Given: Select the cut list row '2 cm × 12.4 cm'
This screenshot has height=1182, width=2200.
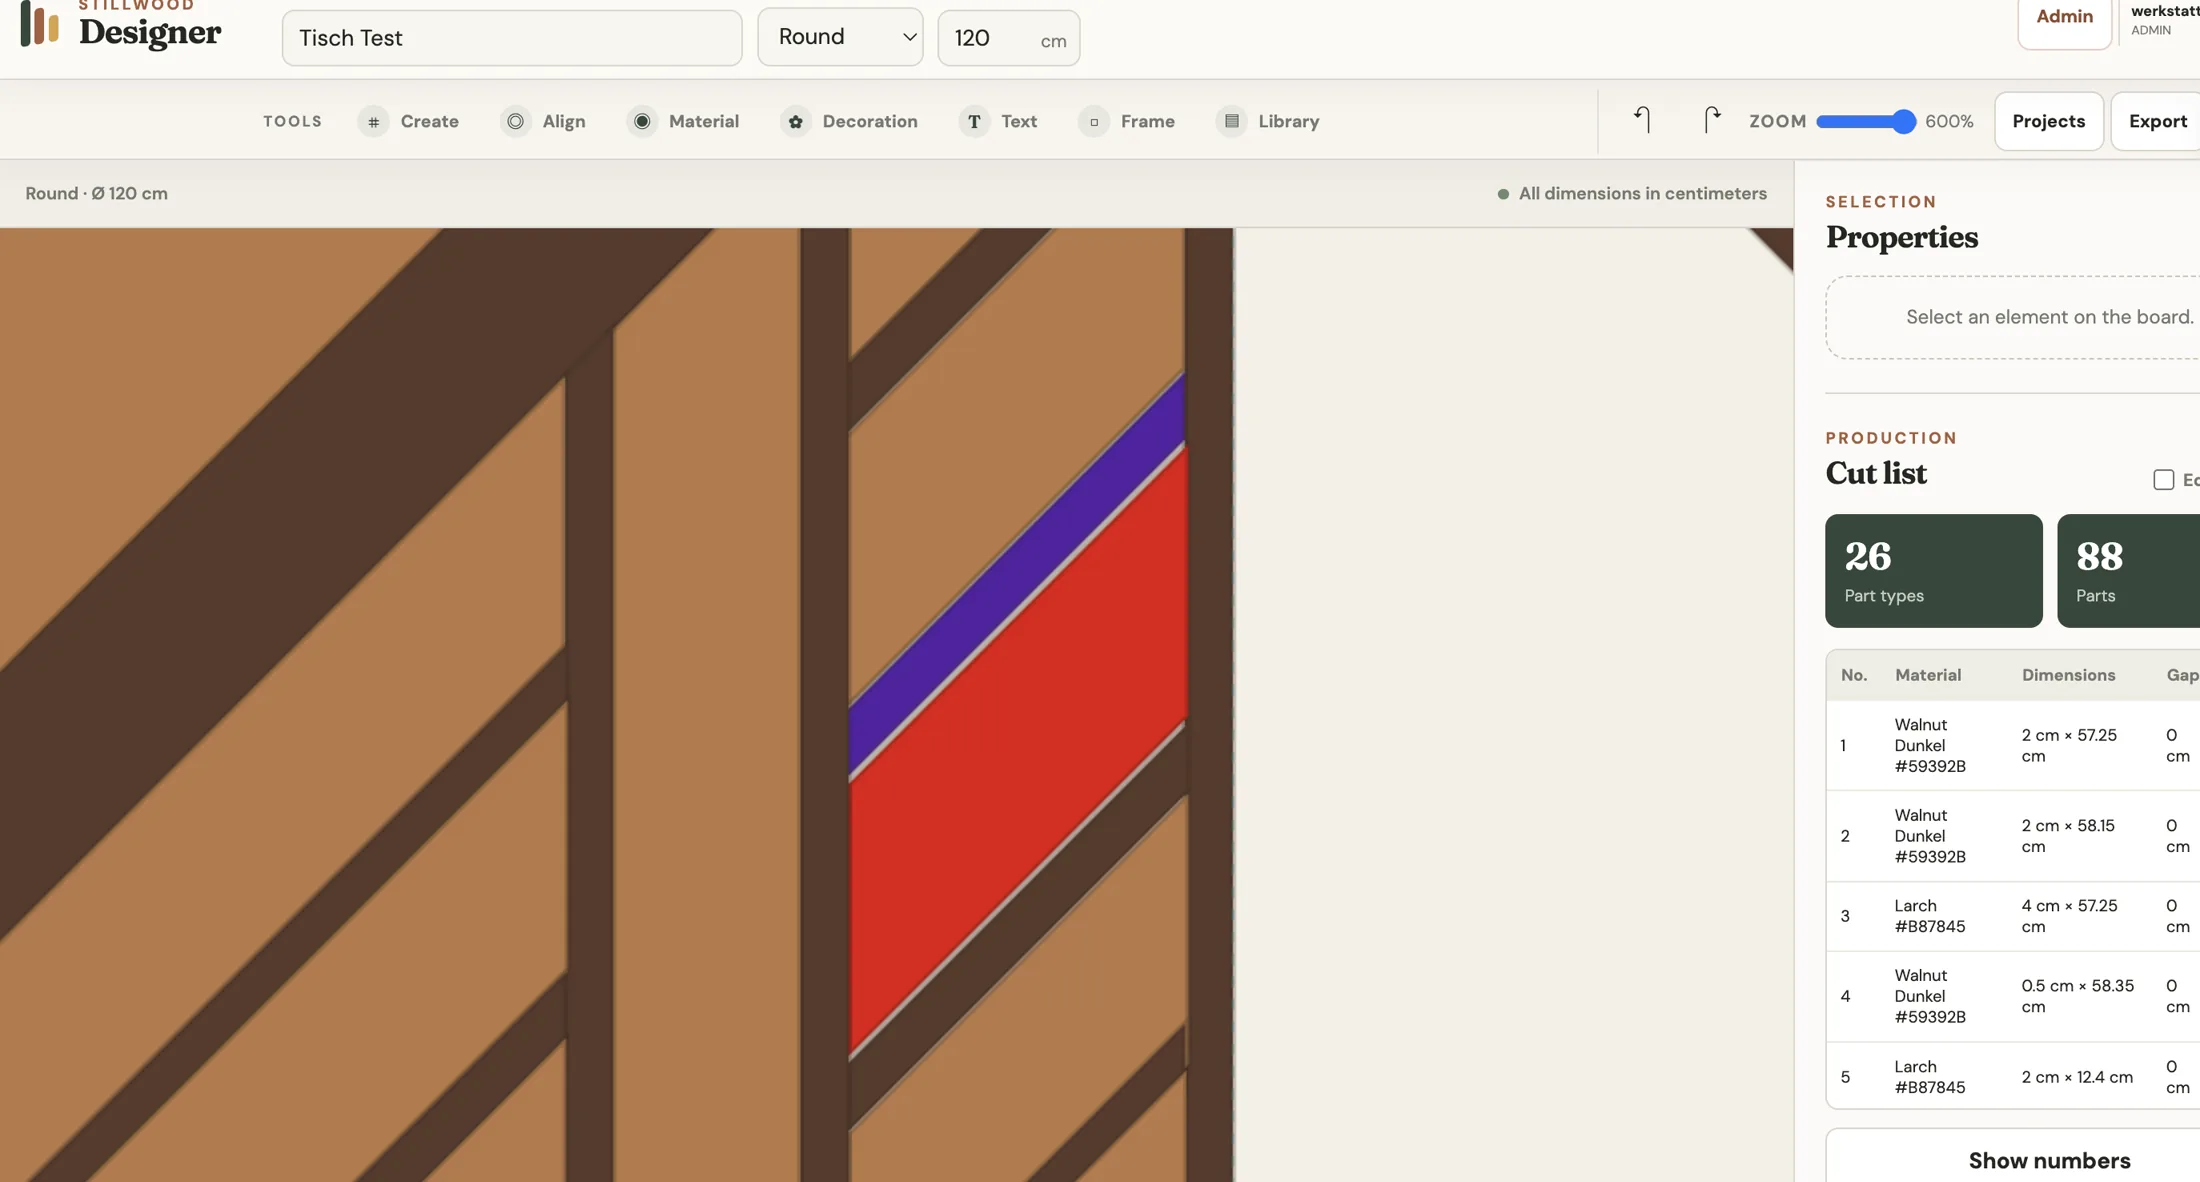Looking at the screenshot, I should pos(2012,1076).
